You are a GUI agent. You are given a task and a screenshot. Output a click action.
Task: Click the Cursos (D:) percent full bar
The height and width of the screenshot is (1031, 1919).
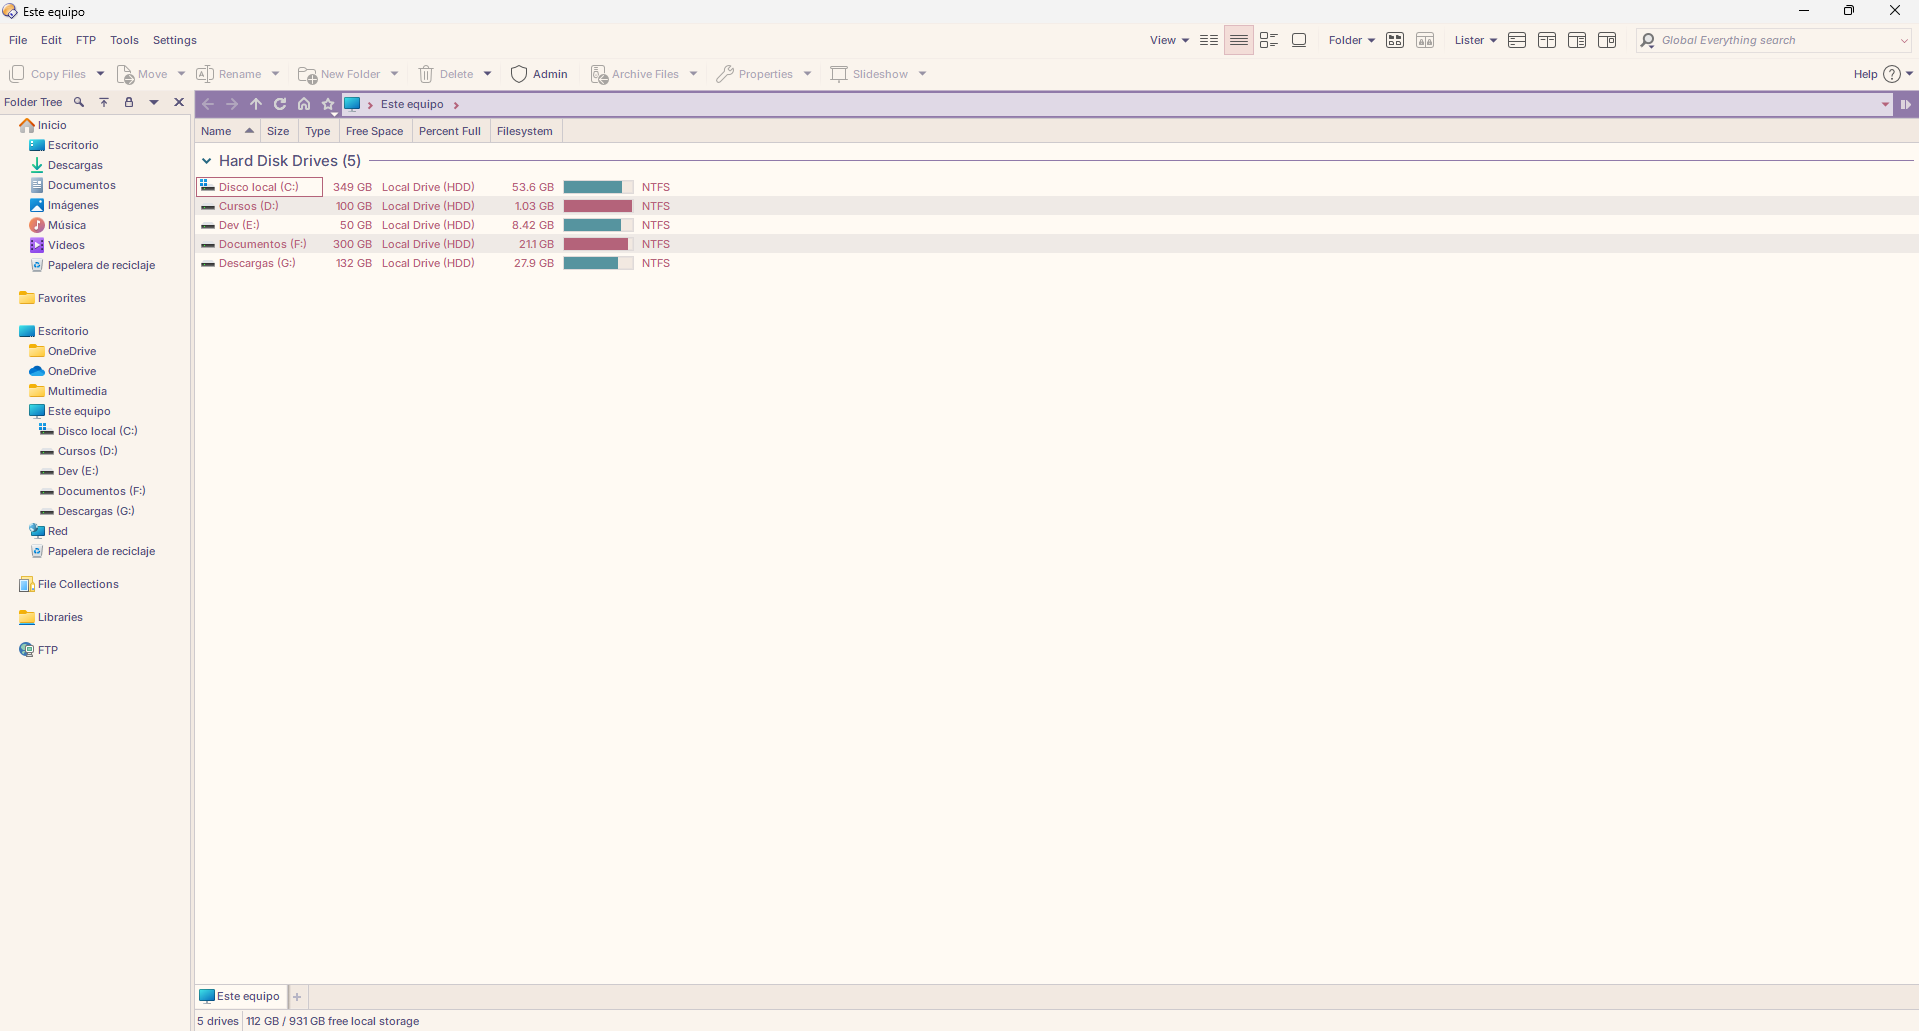598,206
